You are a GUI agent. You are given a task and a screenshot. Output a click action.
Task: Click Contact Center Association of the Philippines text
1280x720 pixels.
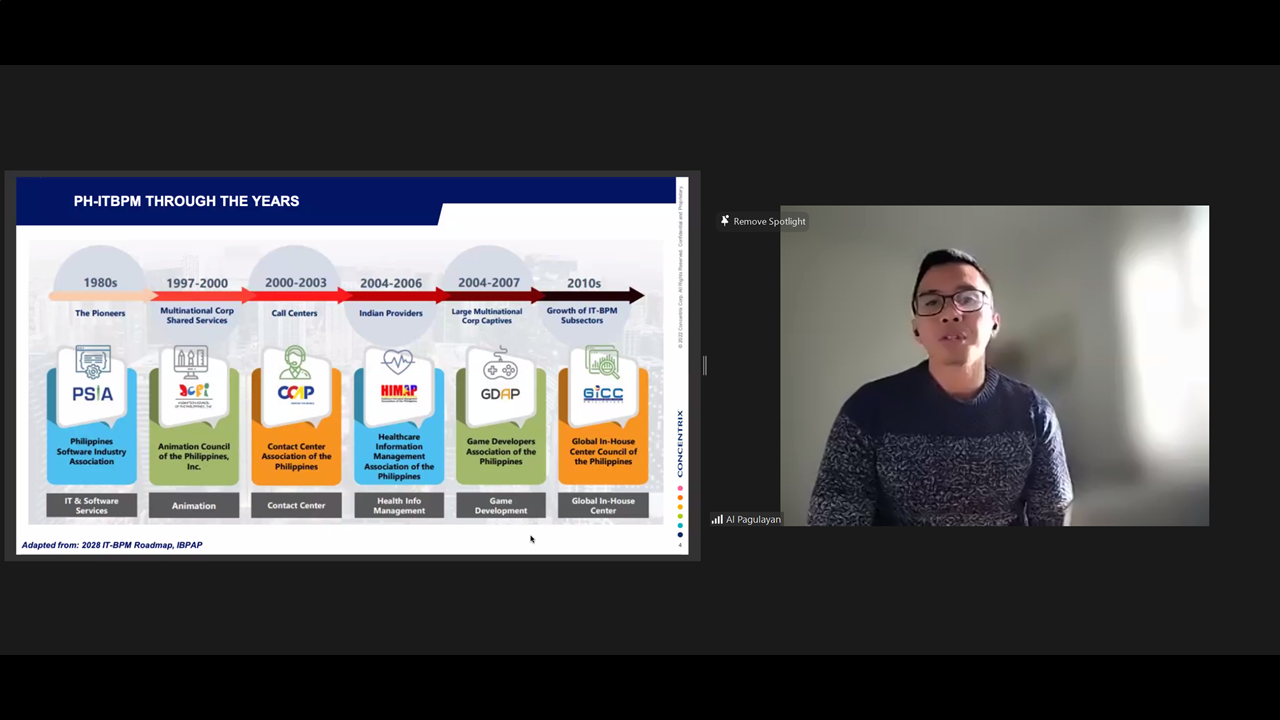pyautogui.click(x=297, y=456)
